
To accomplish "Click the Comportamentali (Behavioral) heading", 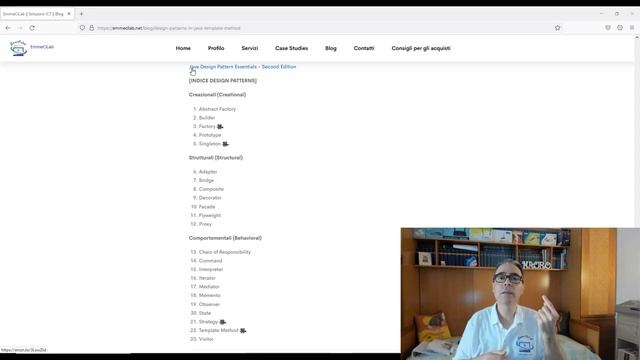I will (x=225, y=238).
